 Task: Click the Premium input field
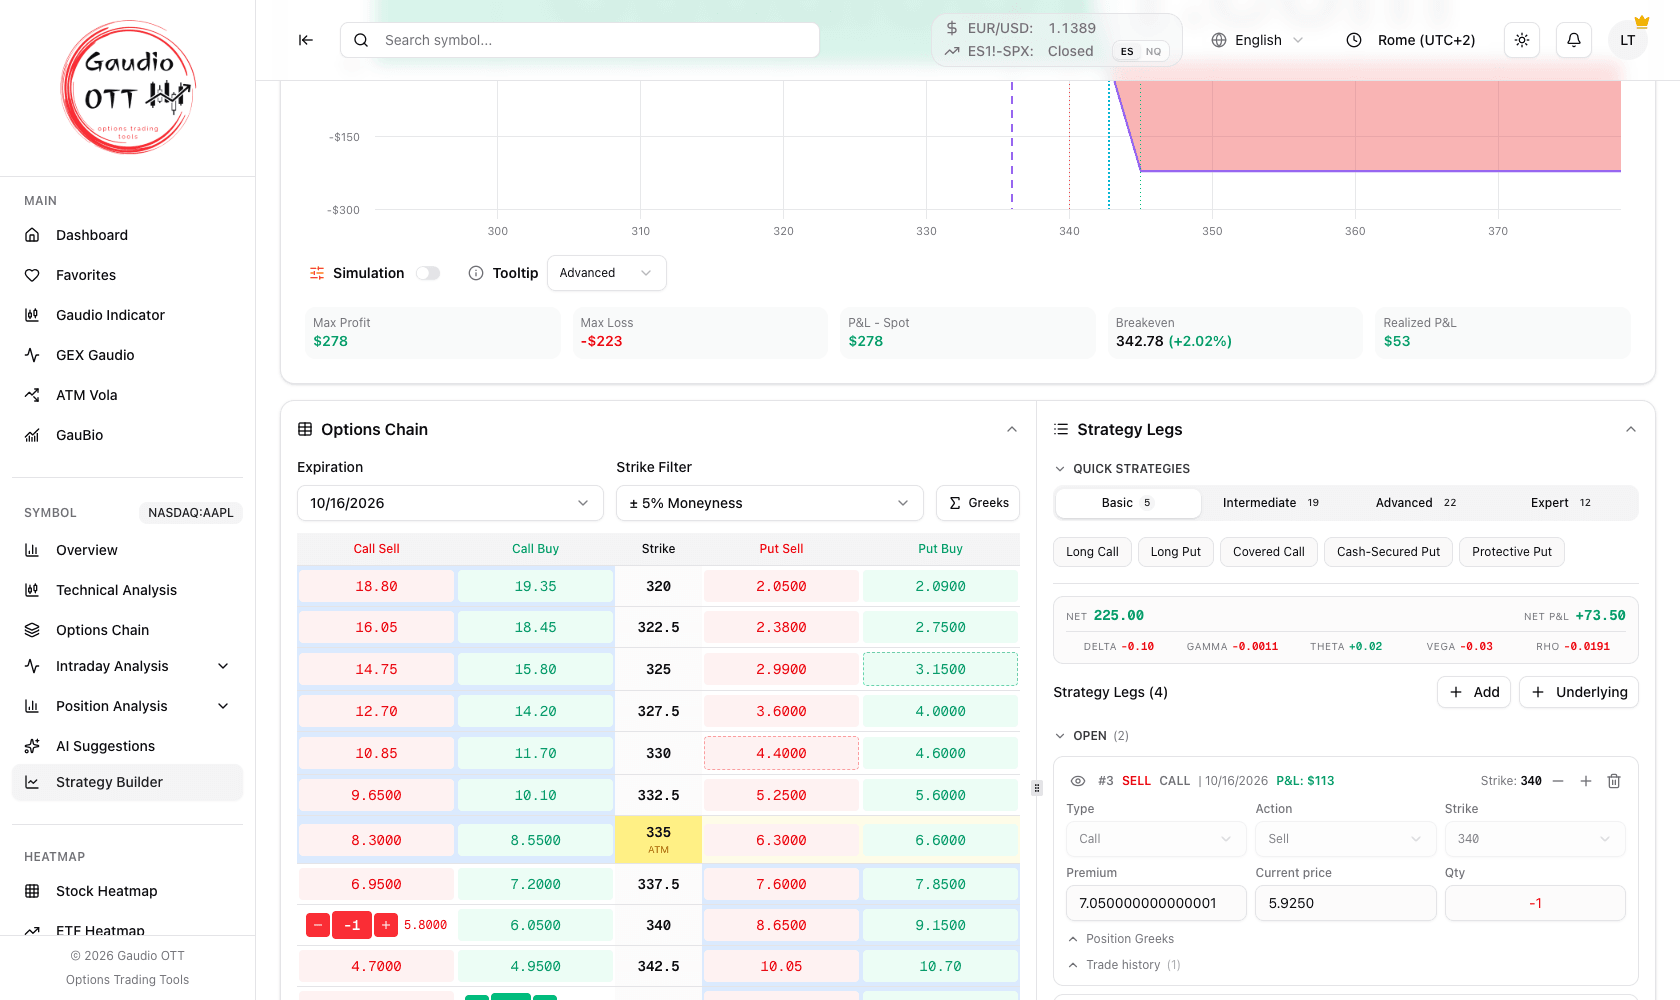tap(1156, 903)
